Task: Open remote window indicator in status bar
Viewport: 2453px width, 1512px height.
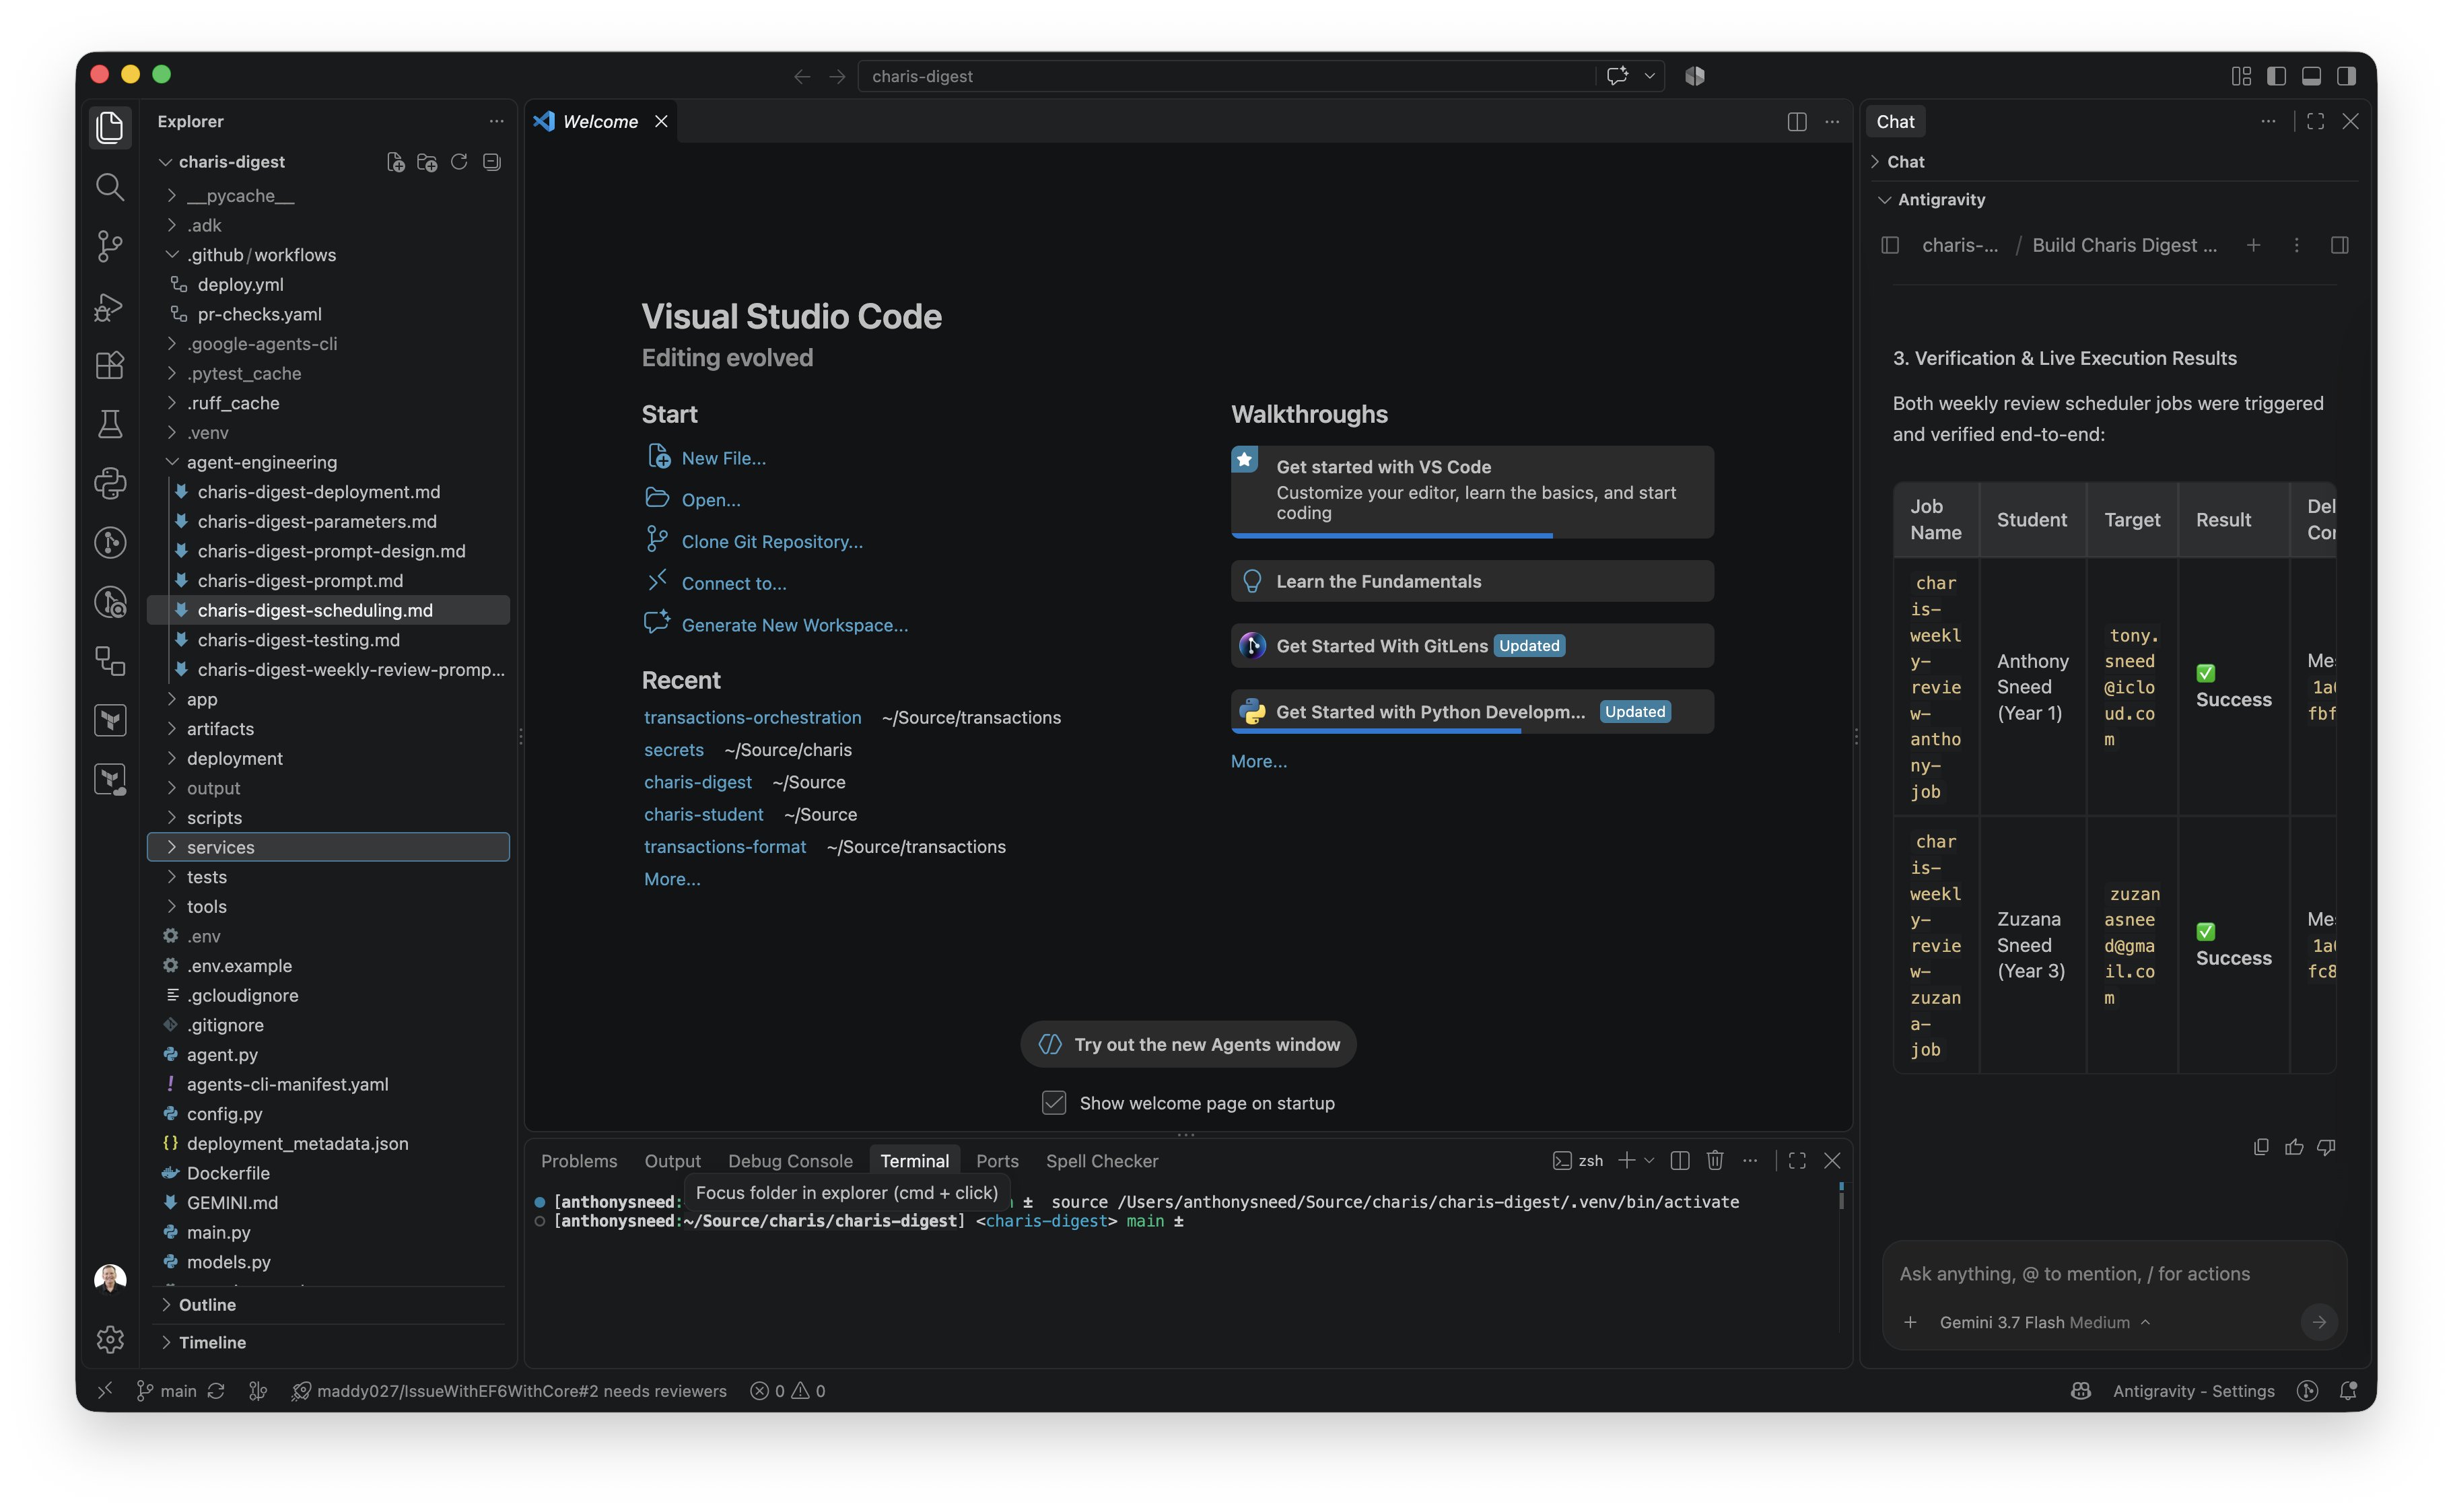Action: click(105, 1391)
